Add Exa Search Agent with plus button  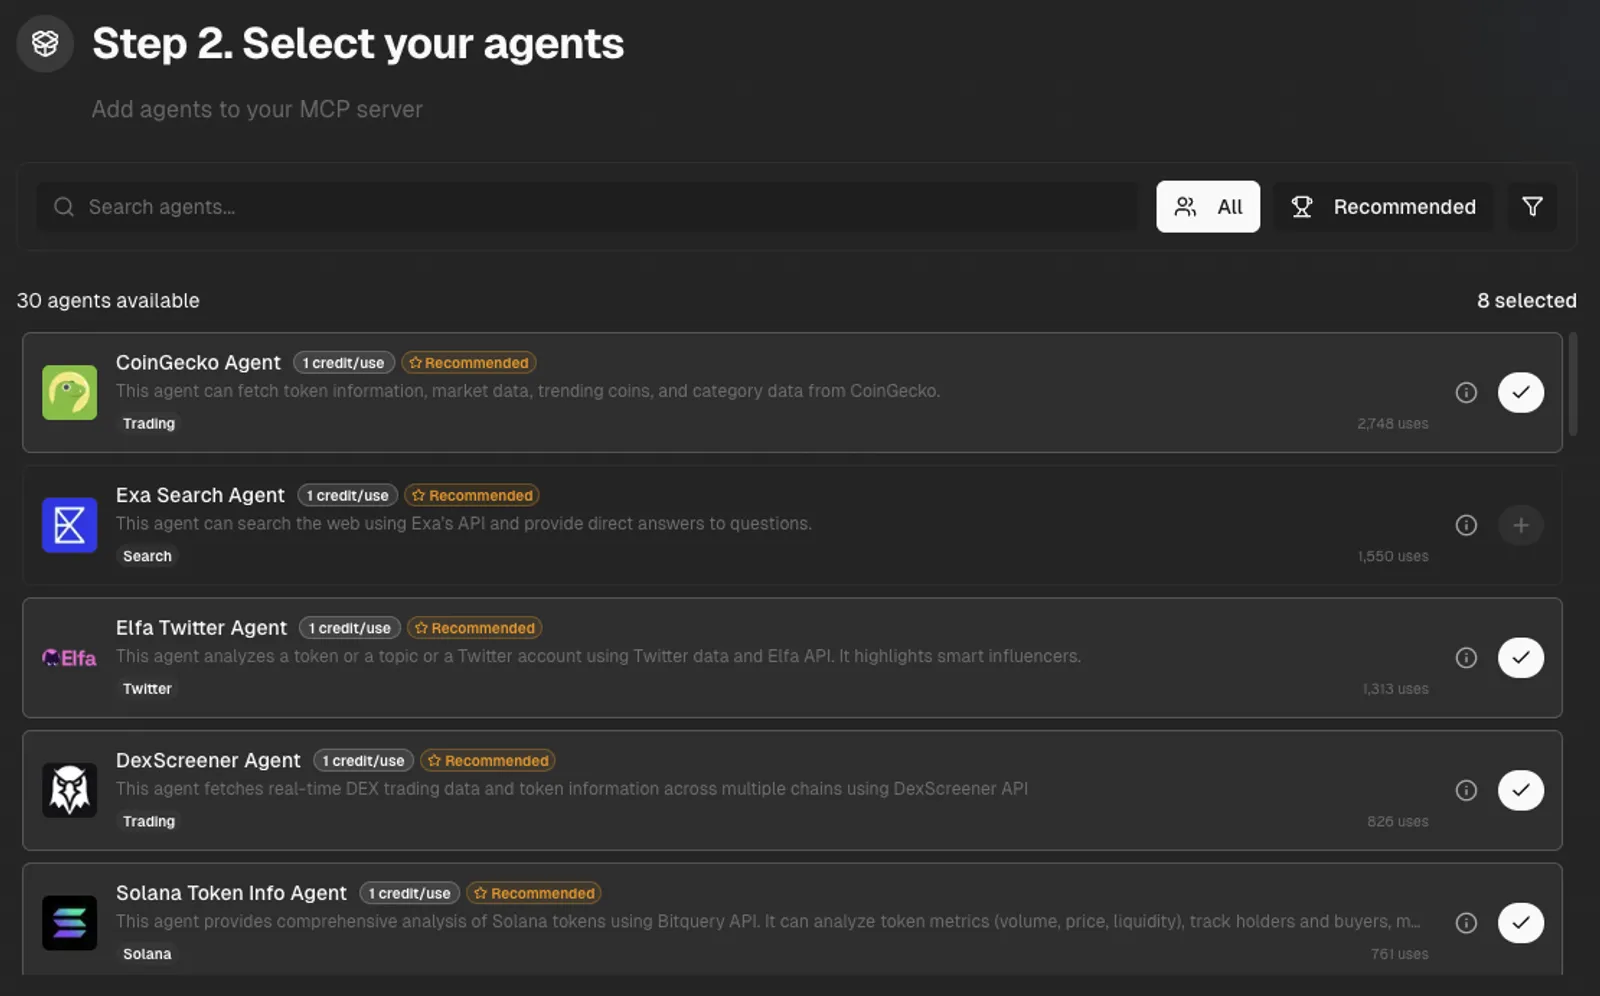[x=1520, y=525]
